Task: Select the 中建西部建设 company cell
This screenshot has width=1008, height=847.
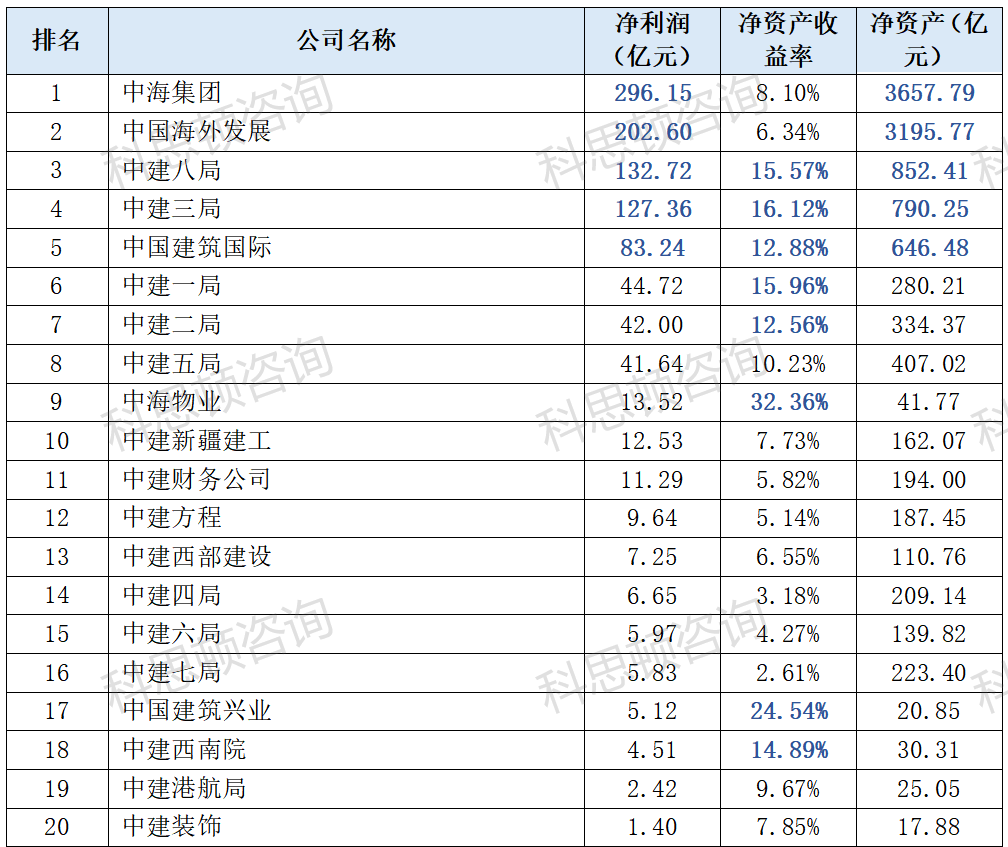Action: pos(346,557)
